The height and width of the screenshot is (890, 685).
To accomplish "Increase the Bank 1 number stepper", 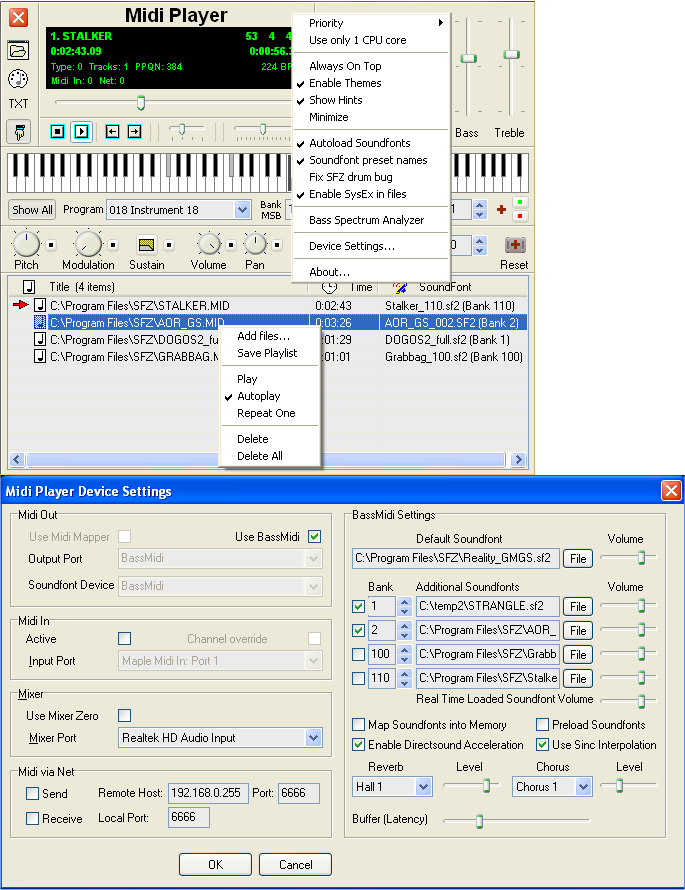I will point(404,602).
